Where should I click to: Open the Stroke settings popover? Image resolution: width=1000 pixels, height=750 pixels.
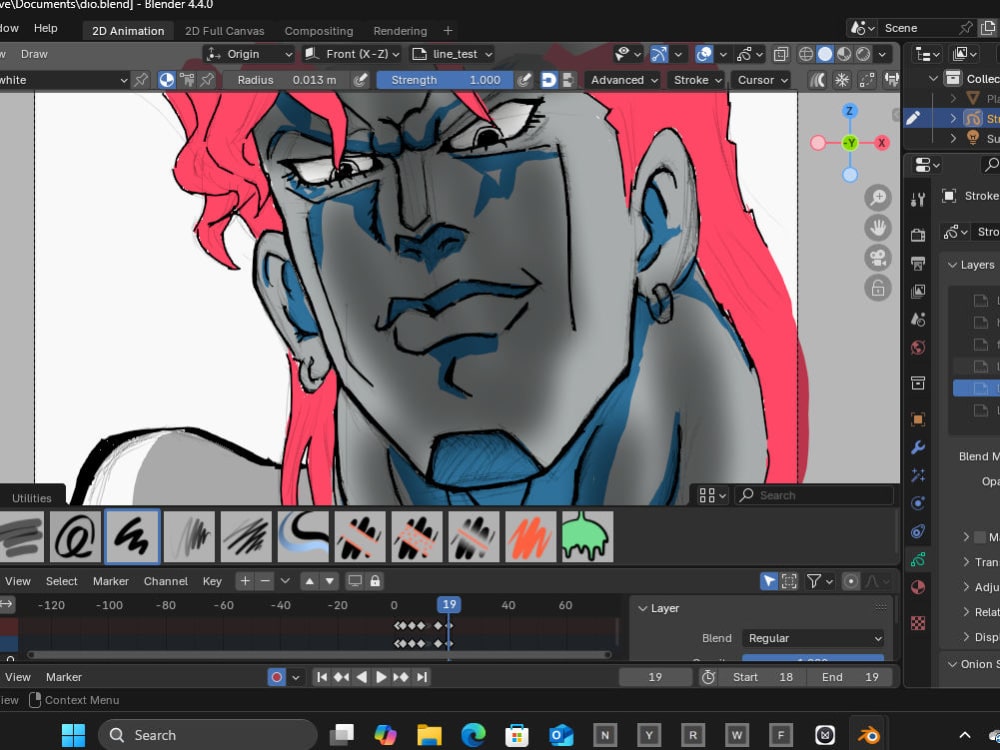tap(698, 80)
